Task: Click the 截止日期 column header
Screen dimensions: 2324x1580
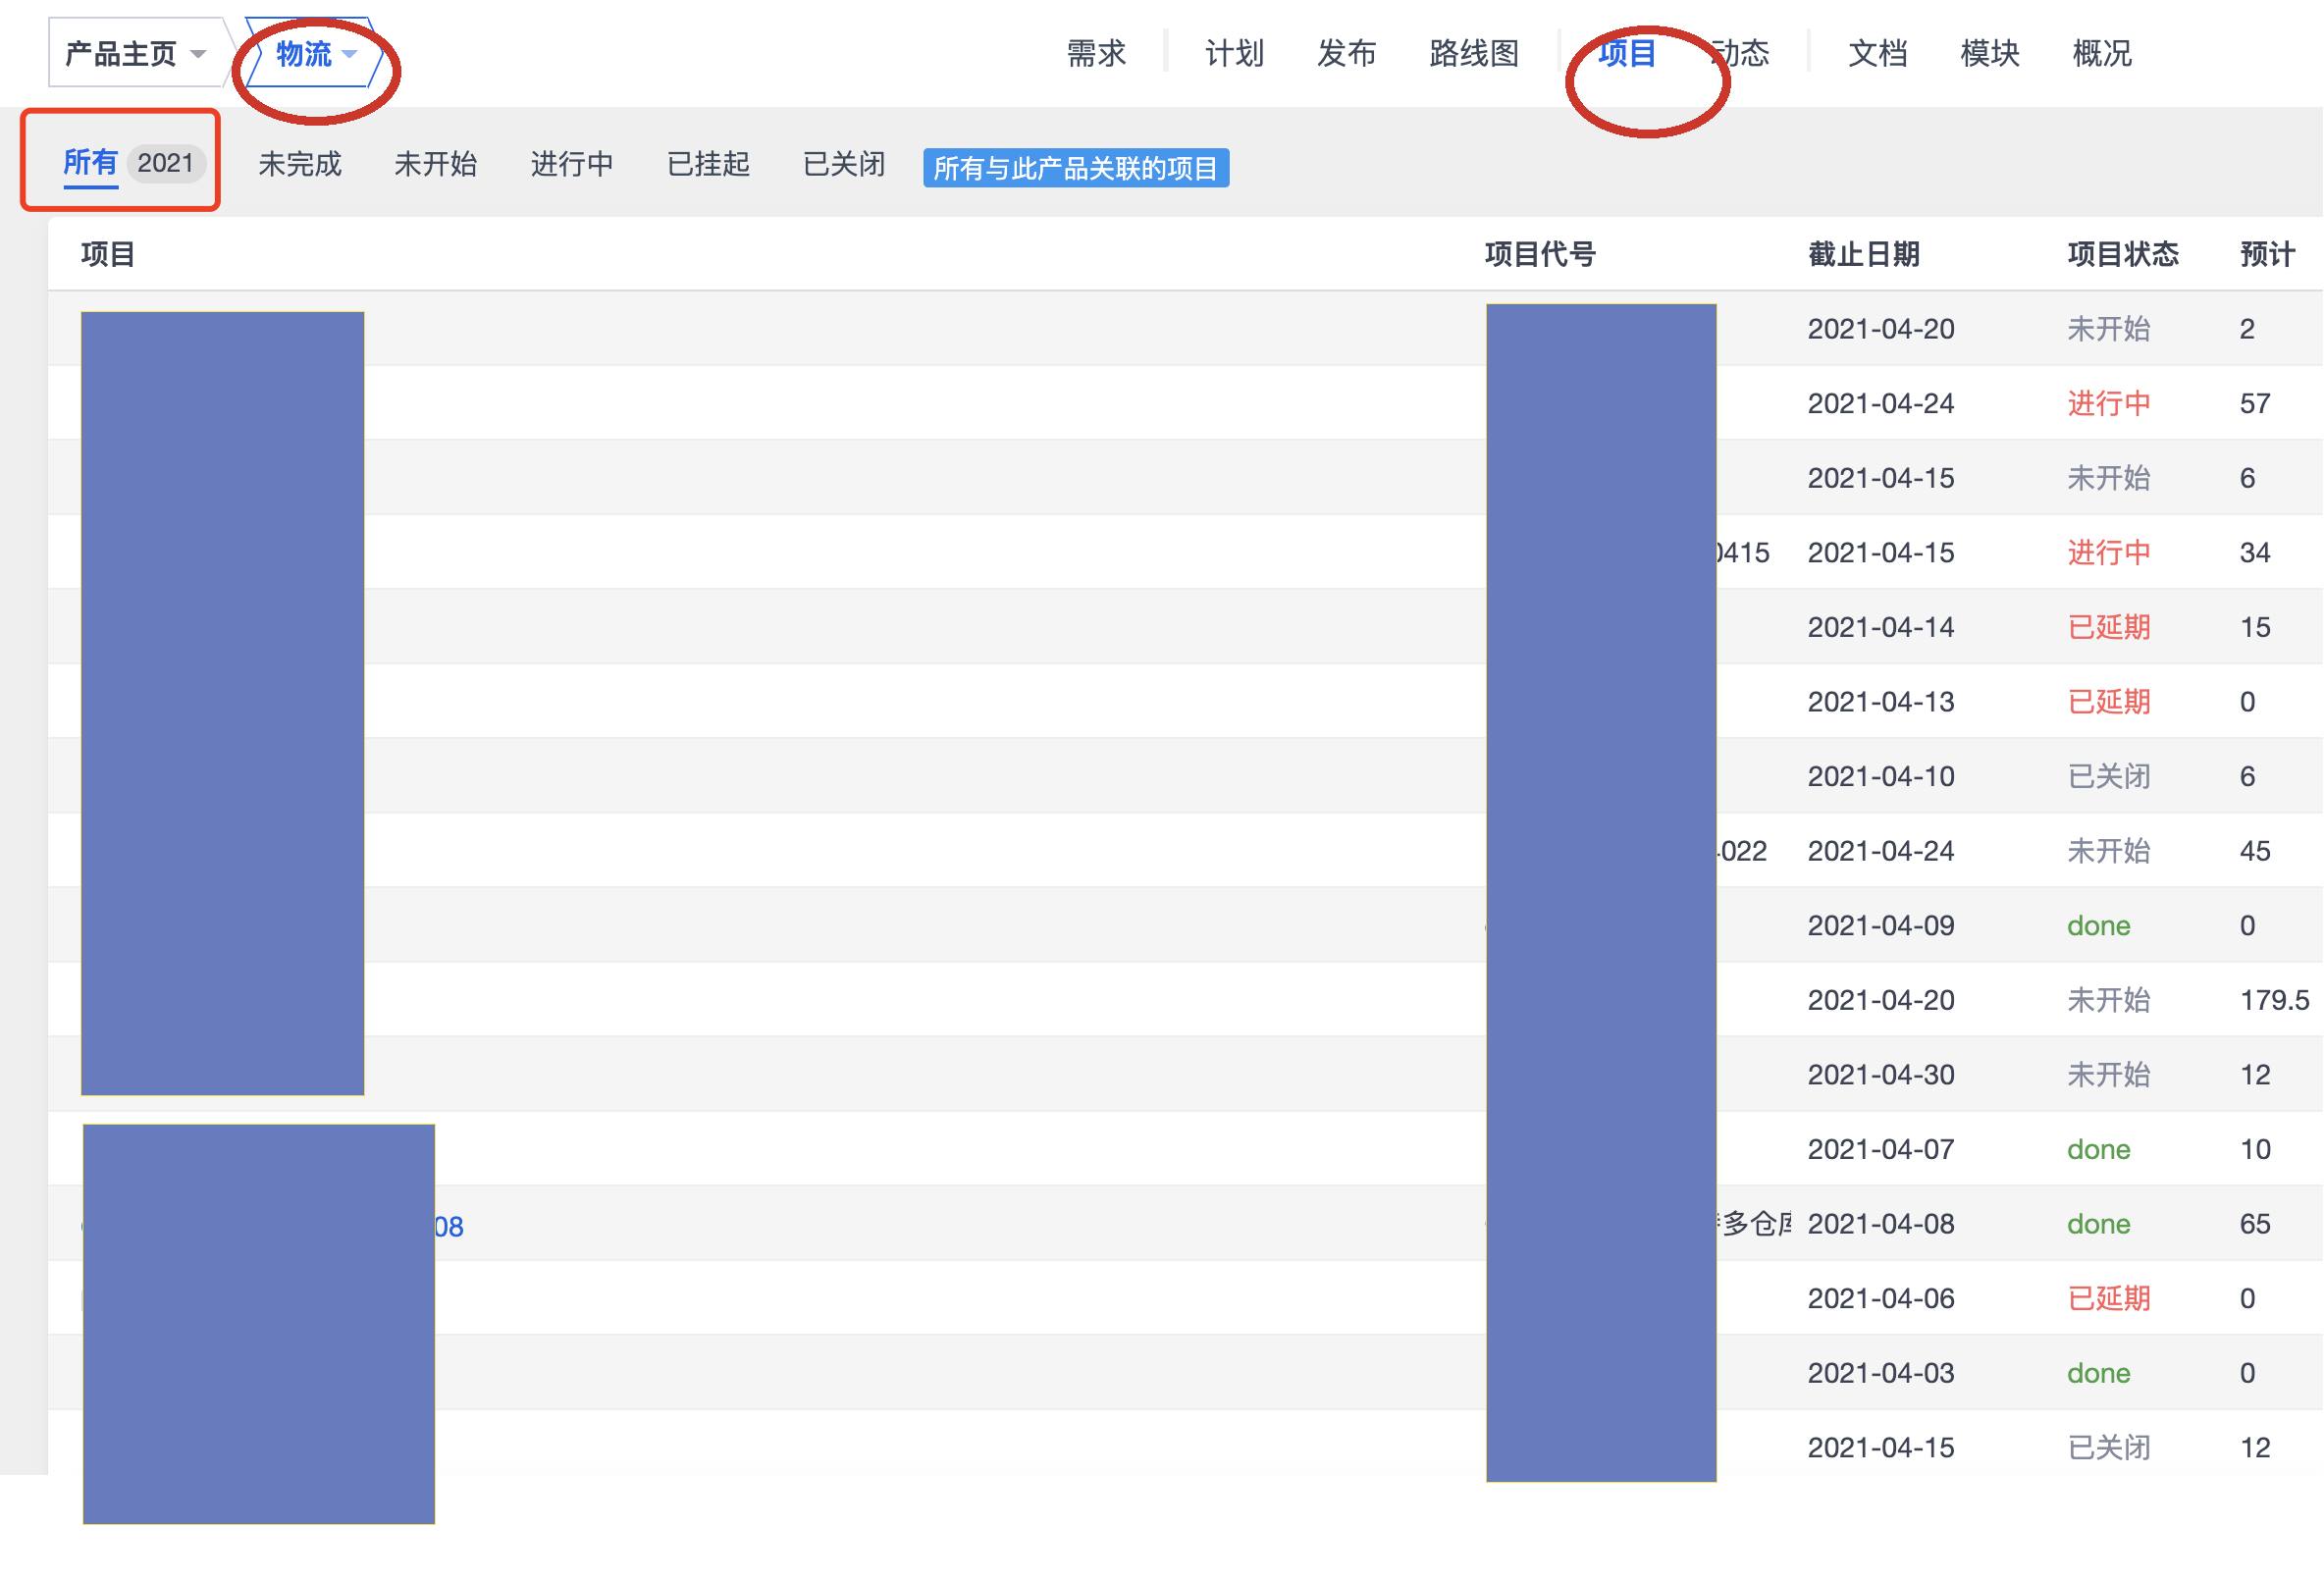Action: 1863,254
